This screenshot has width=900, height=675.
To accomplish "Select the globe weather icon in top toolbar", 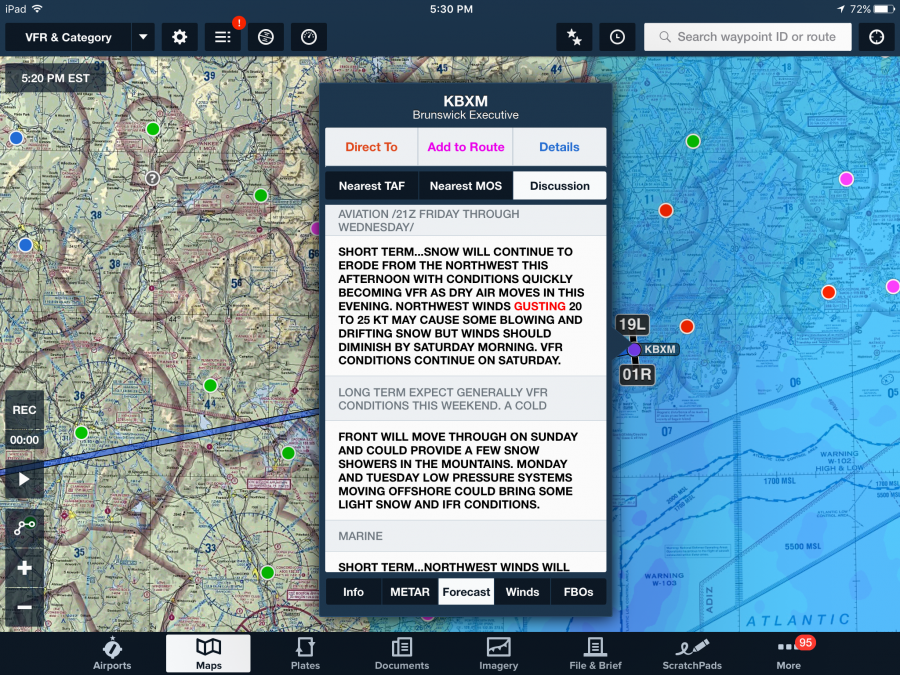I will (264, 36).
